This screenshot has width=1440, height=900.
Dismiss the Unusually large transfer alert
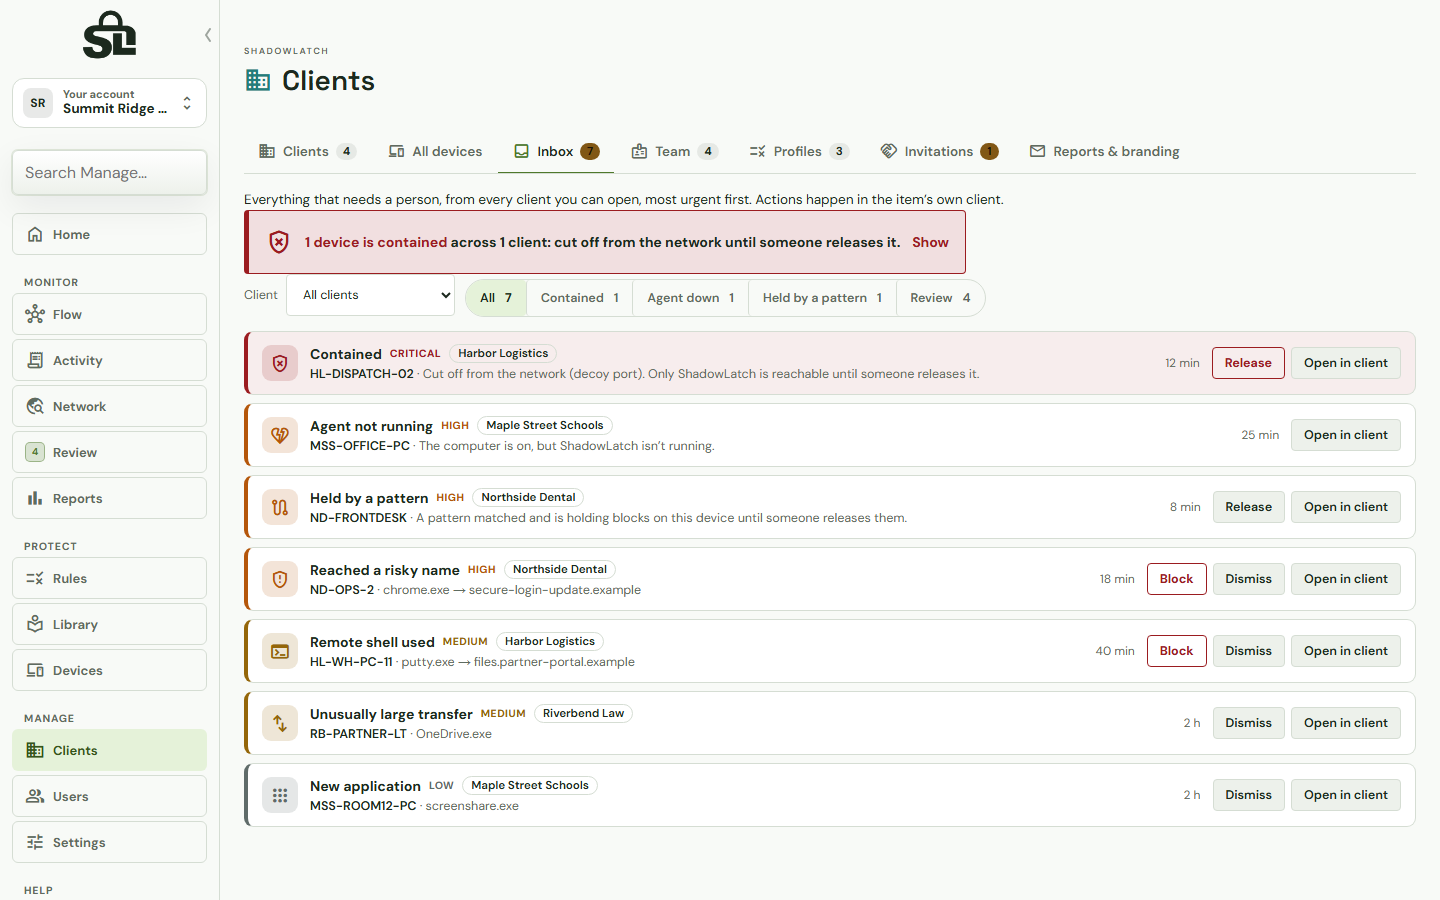click(x=1248, y=723)
